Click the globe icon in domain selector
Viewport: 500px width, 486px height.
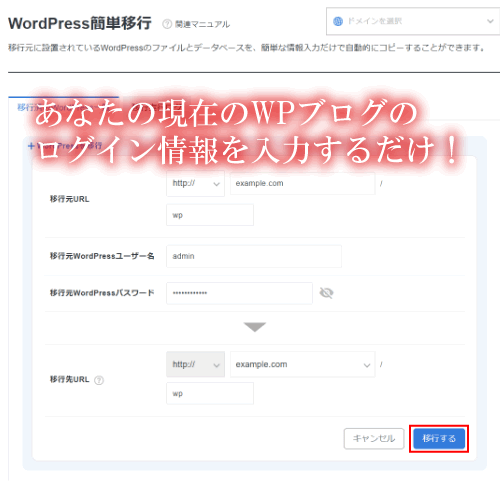tap(338, 21)
